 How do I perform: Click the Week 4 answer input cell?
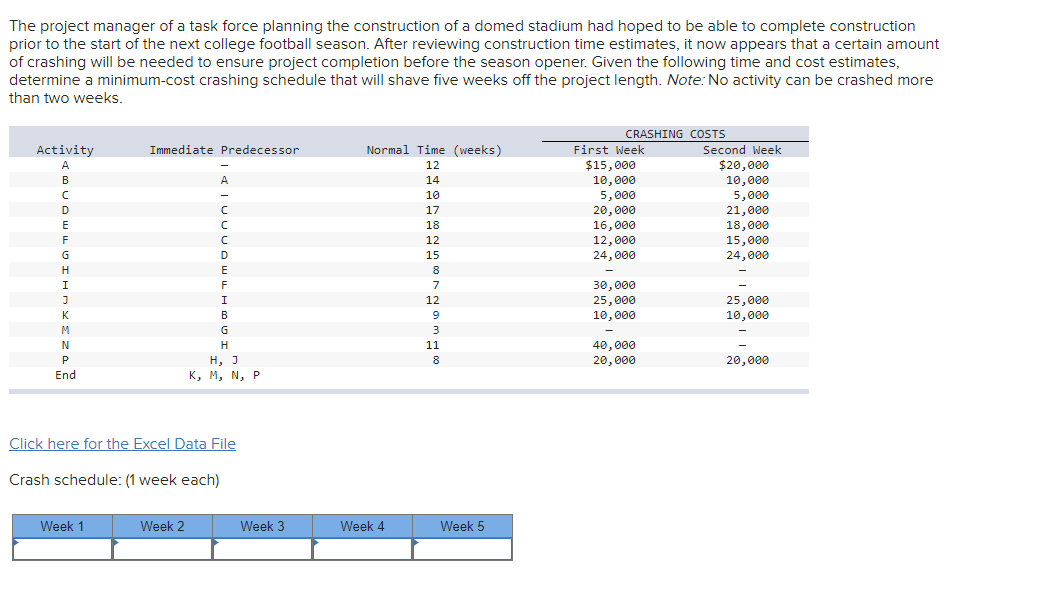coord(362,549)
